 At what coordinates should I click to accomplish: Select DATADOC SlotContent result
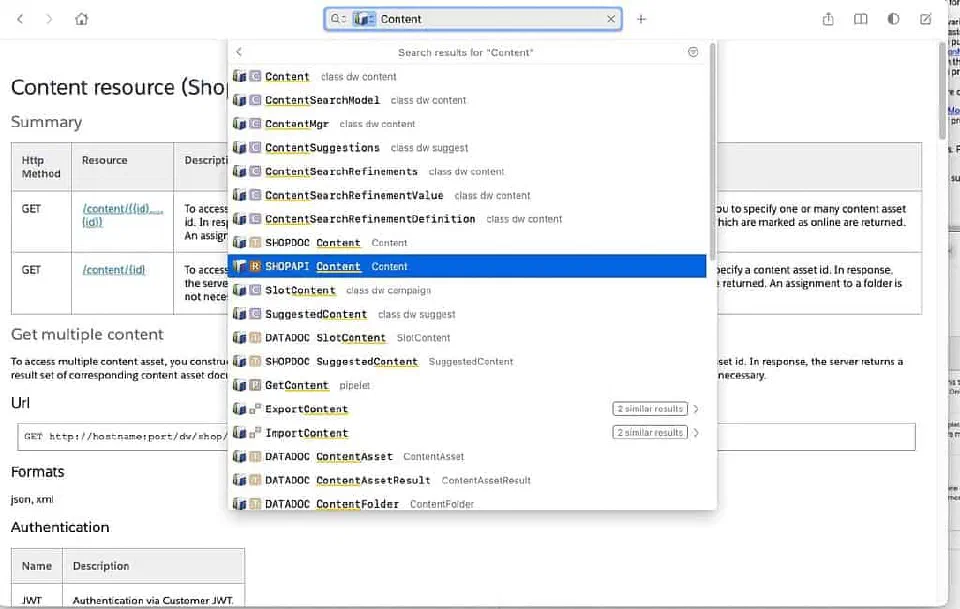click(x=467, y=337)
